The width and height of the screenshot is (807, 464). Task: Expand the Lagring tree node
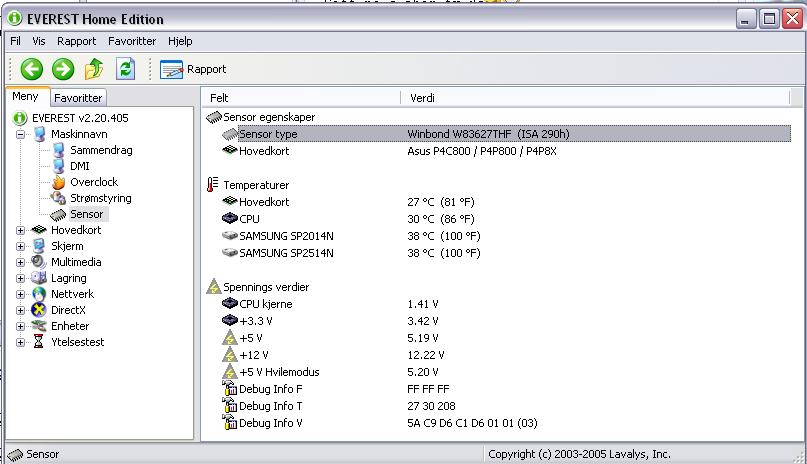[x=21, y=278]
